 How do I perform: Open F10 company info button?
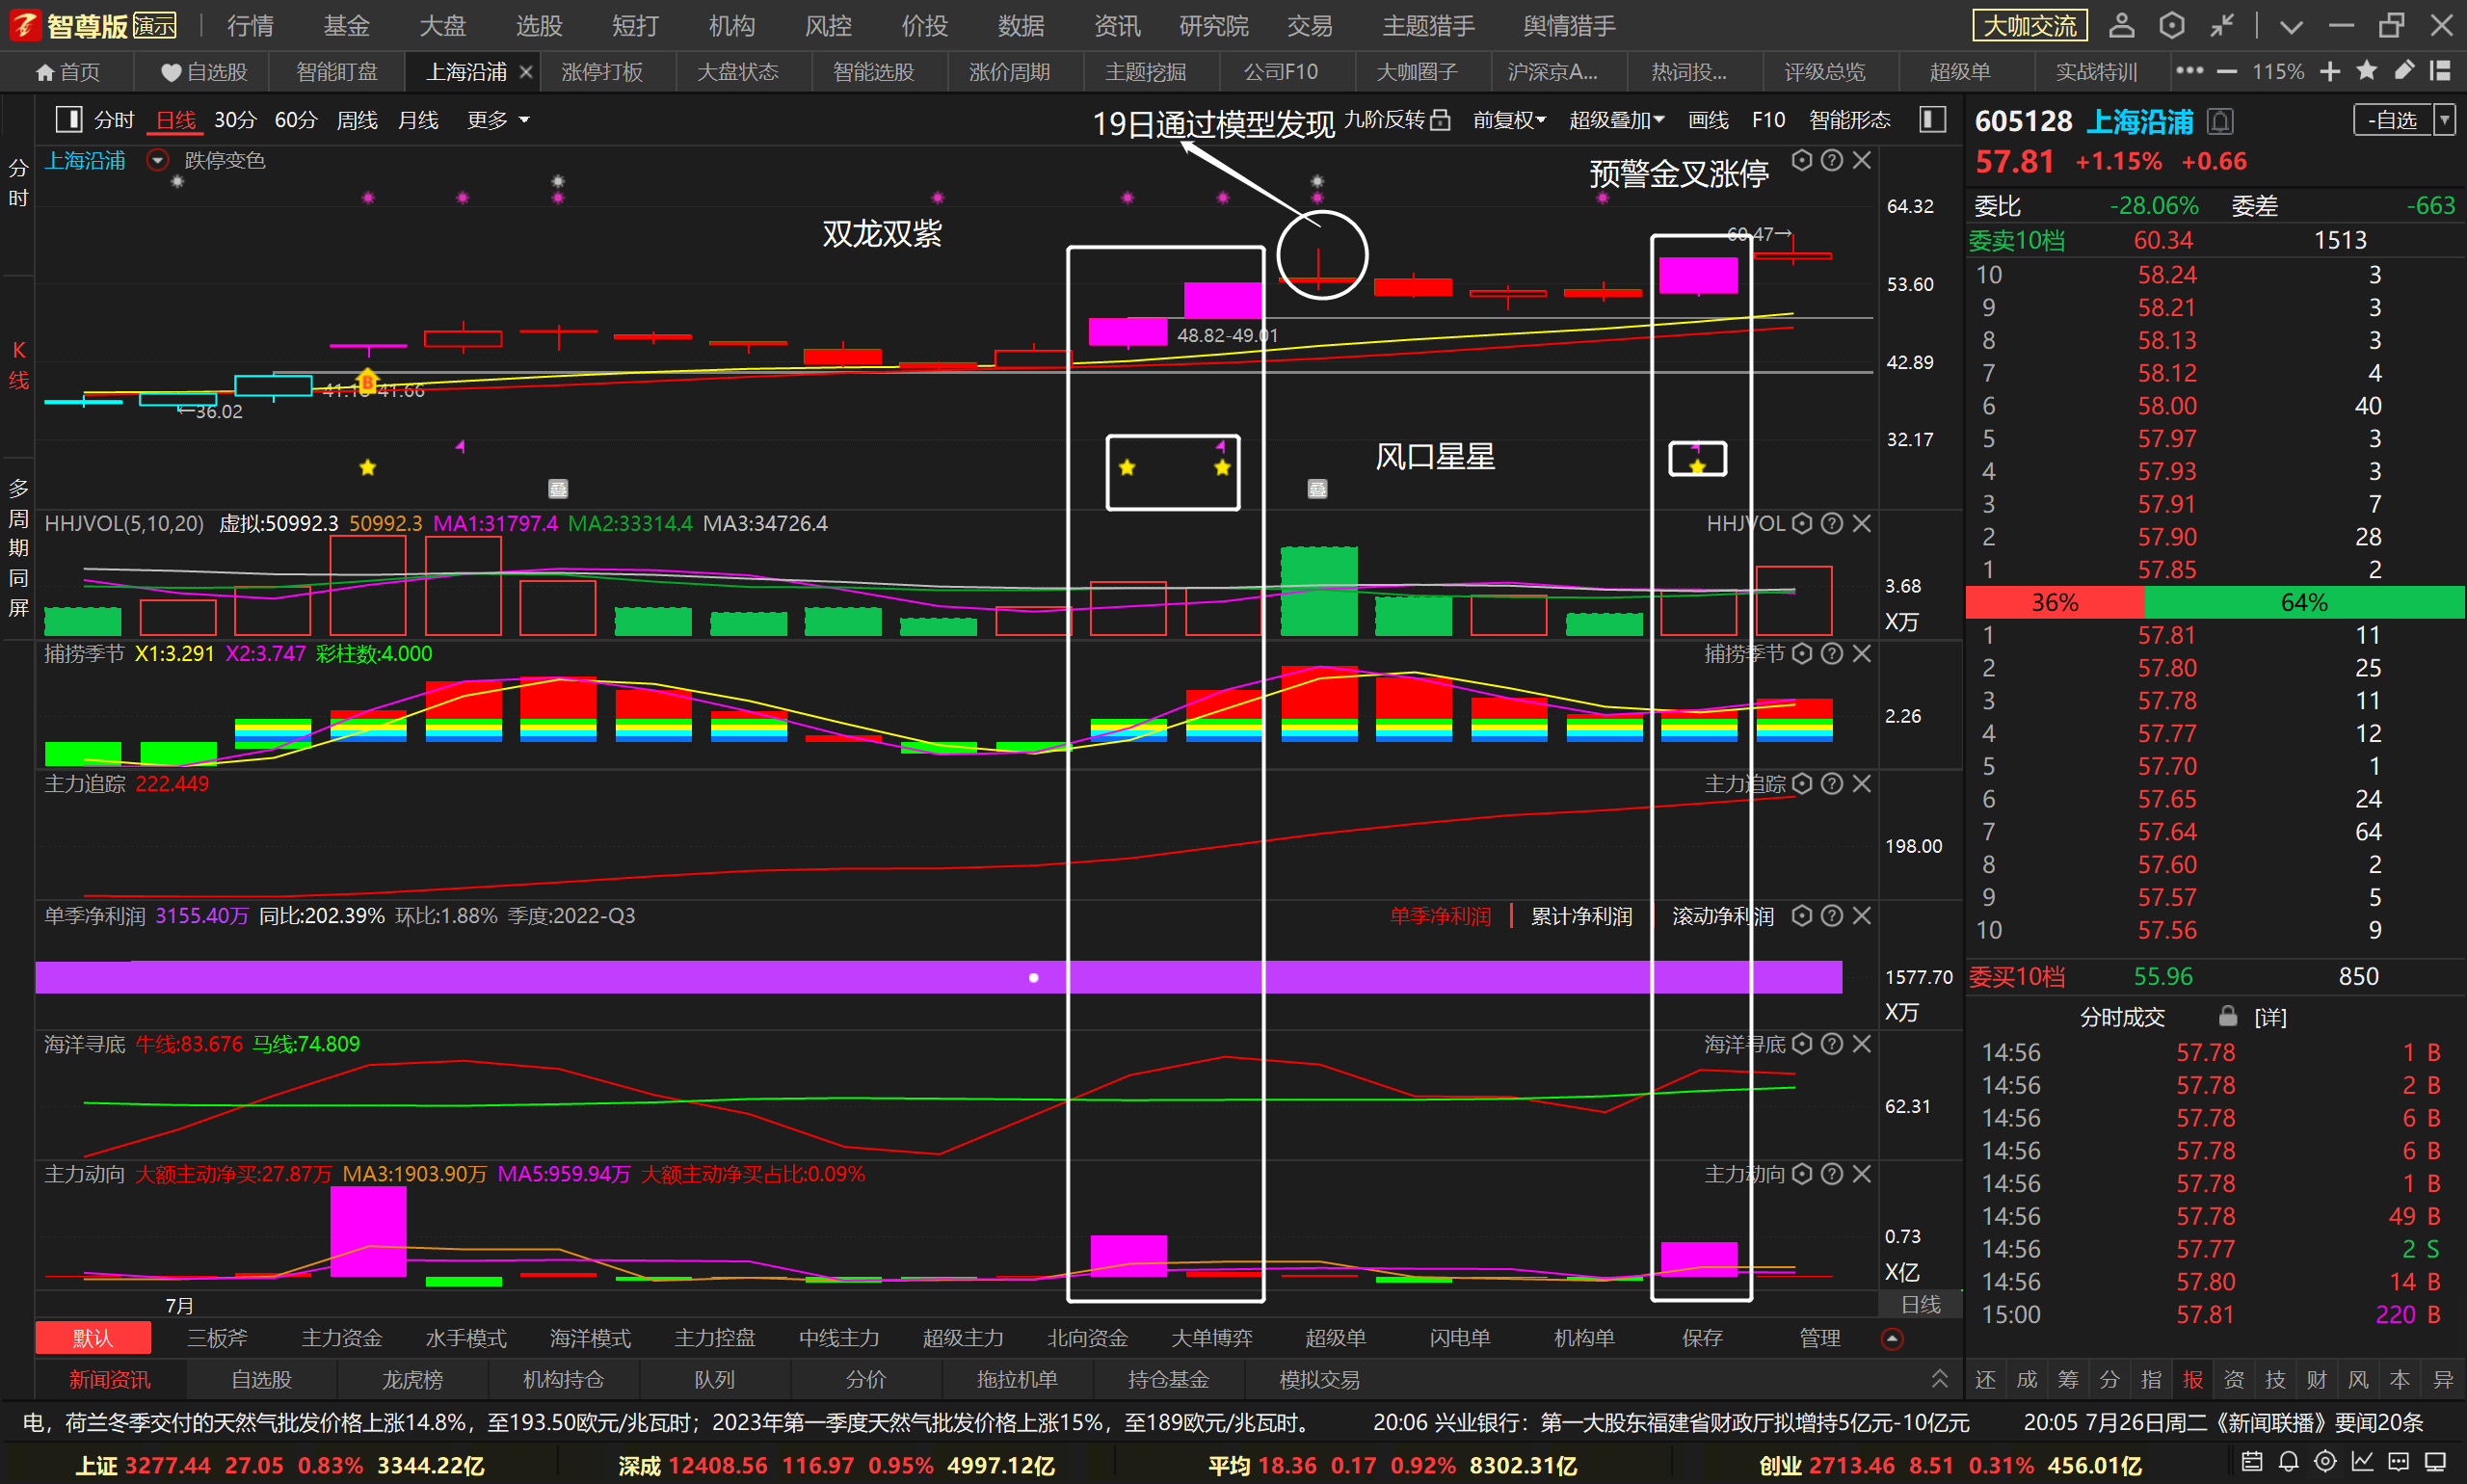click(1768, 120)
